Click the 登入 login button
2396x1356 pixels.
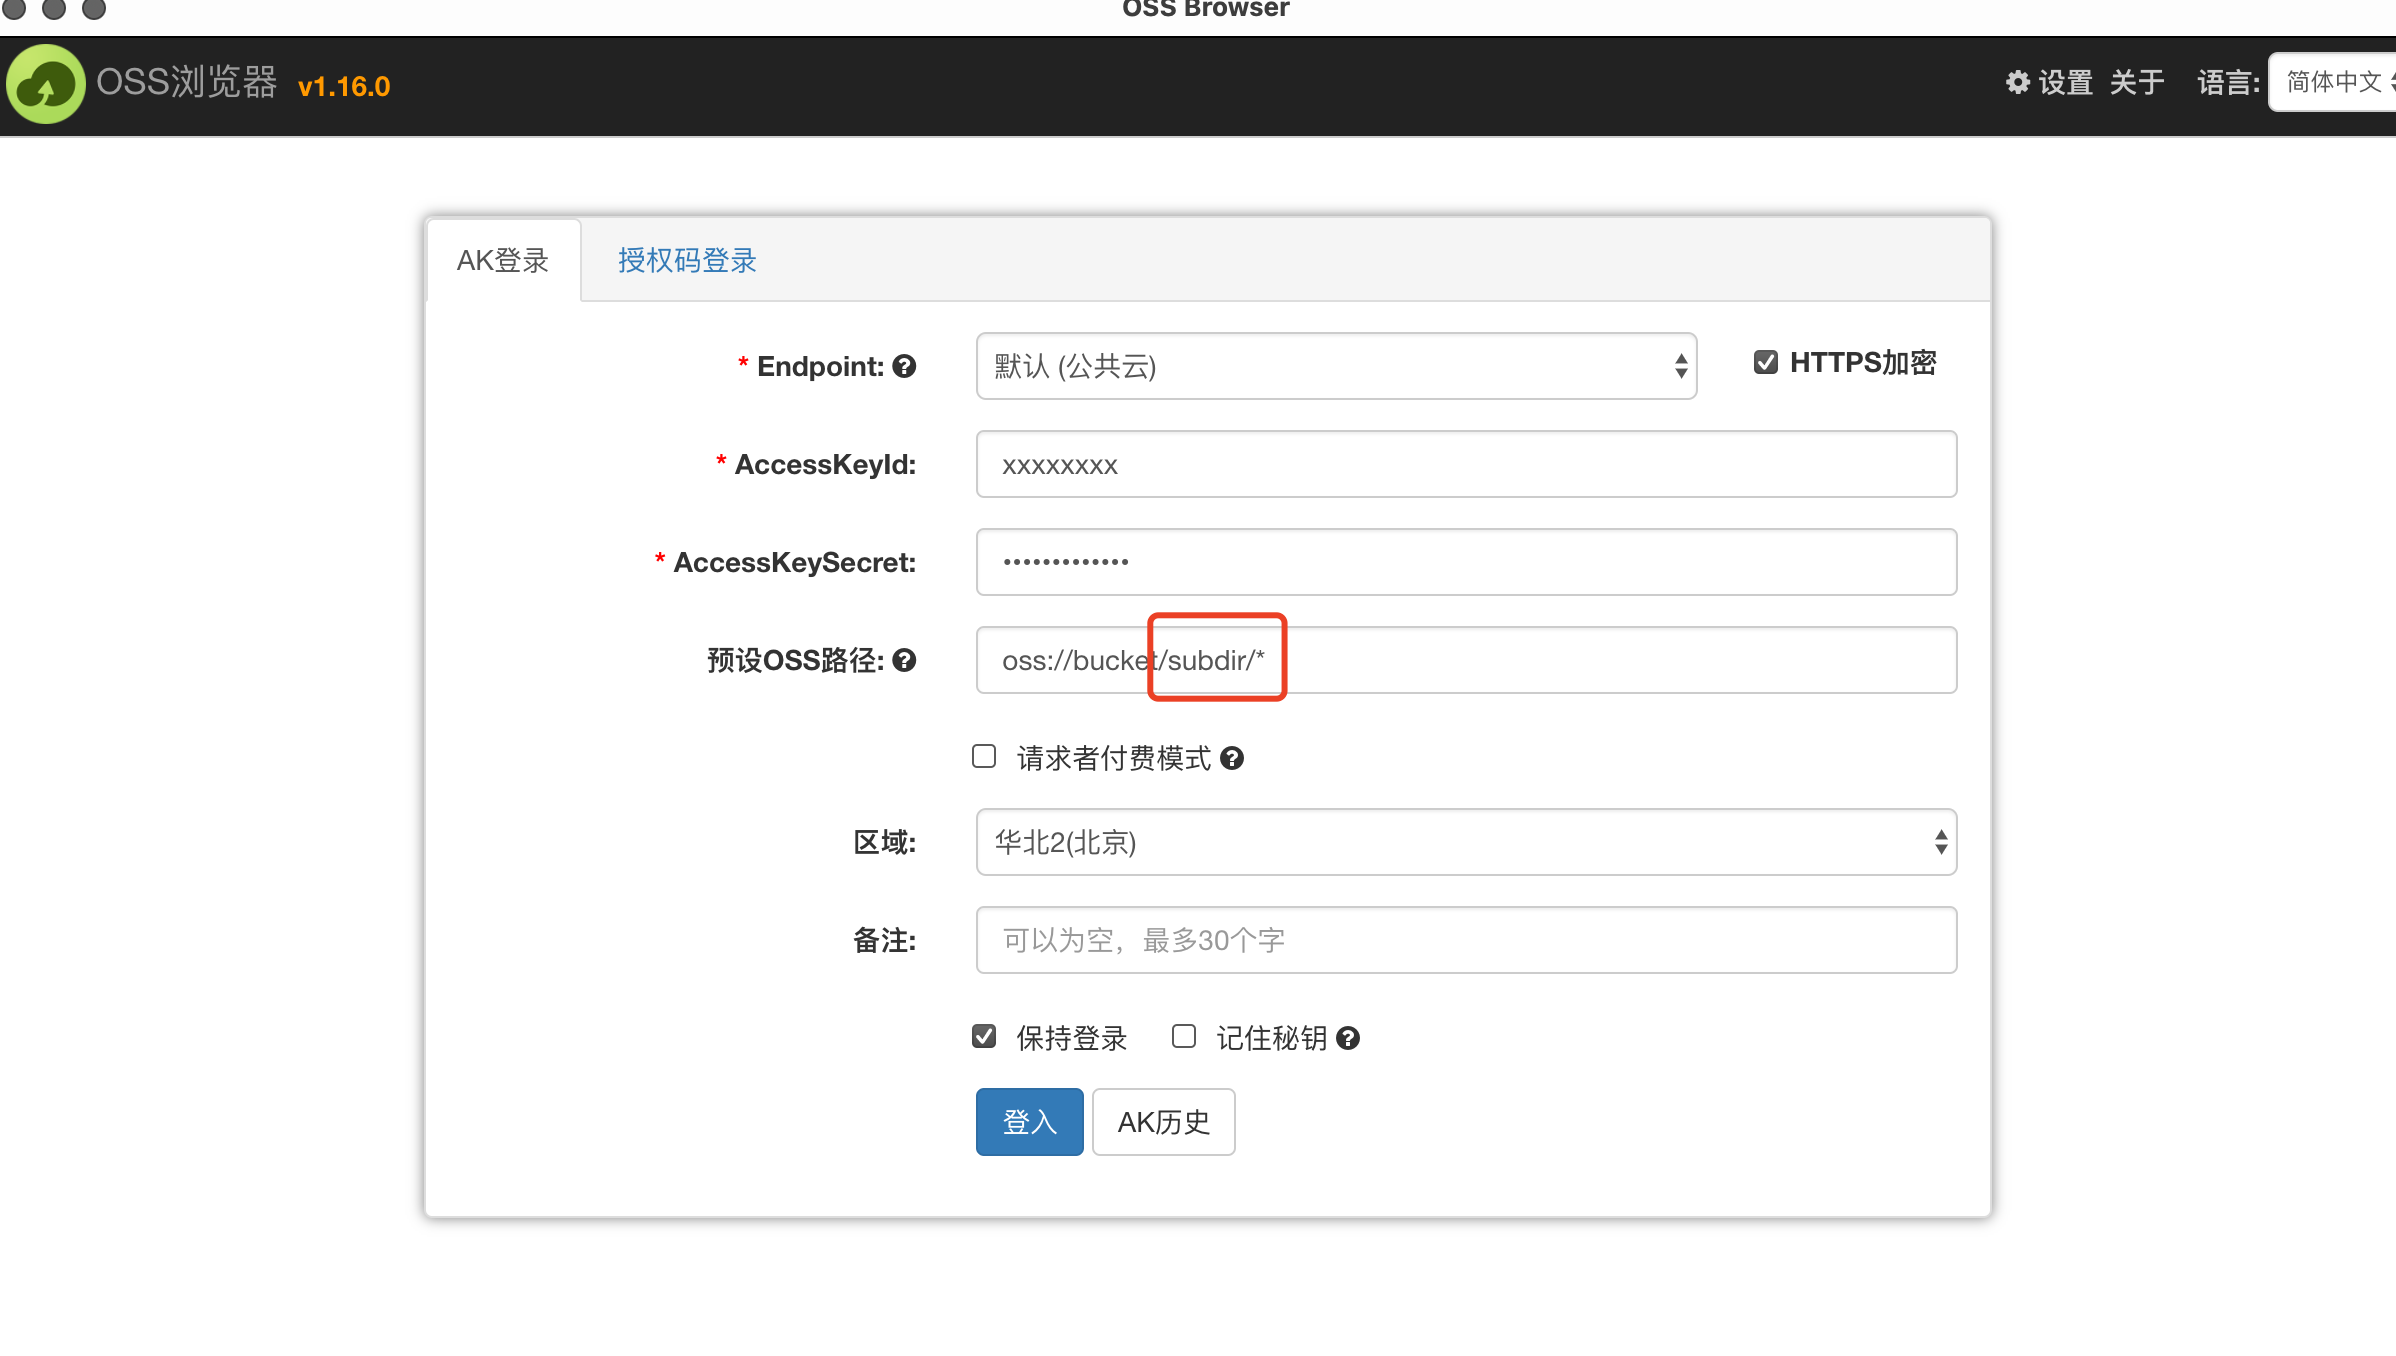tap(1029, 1122)
